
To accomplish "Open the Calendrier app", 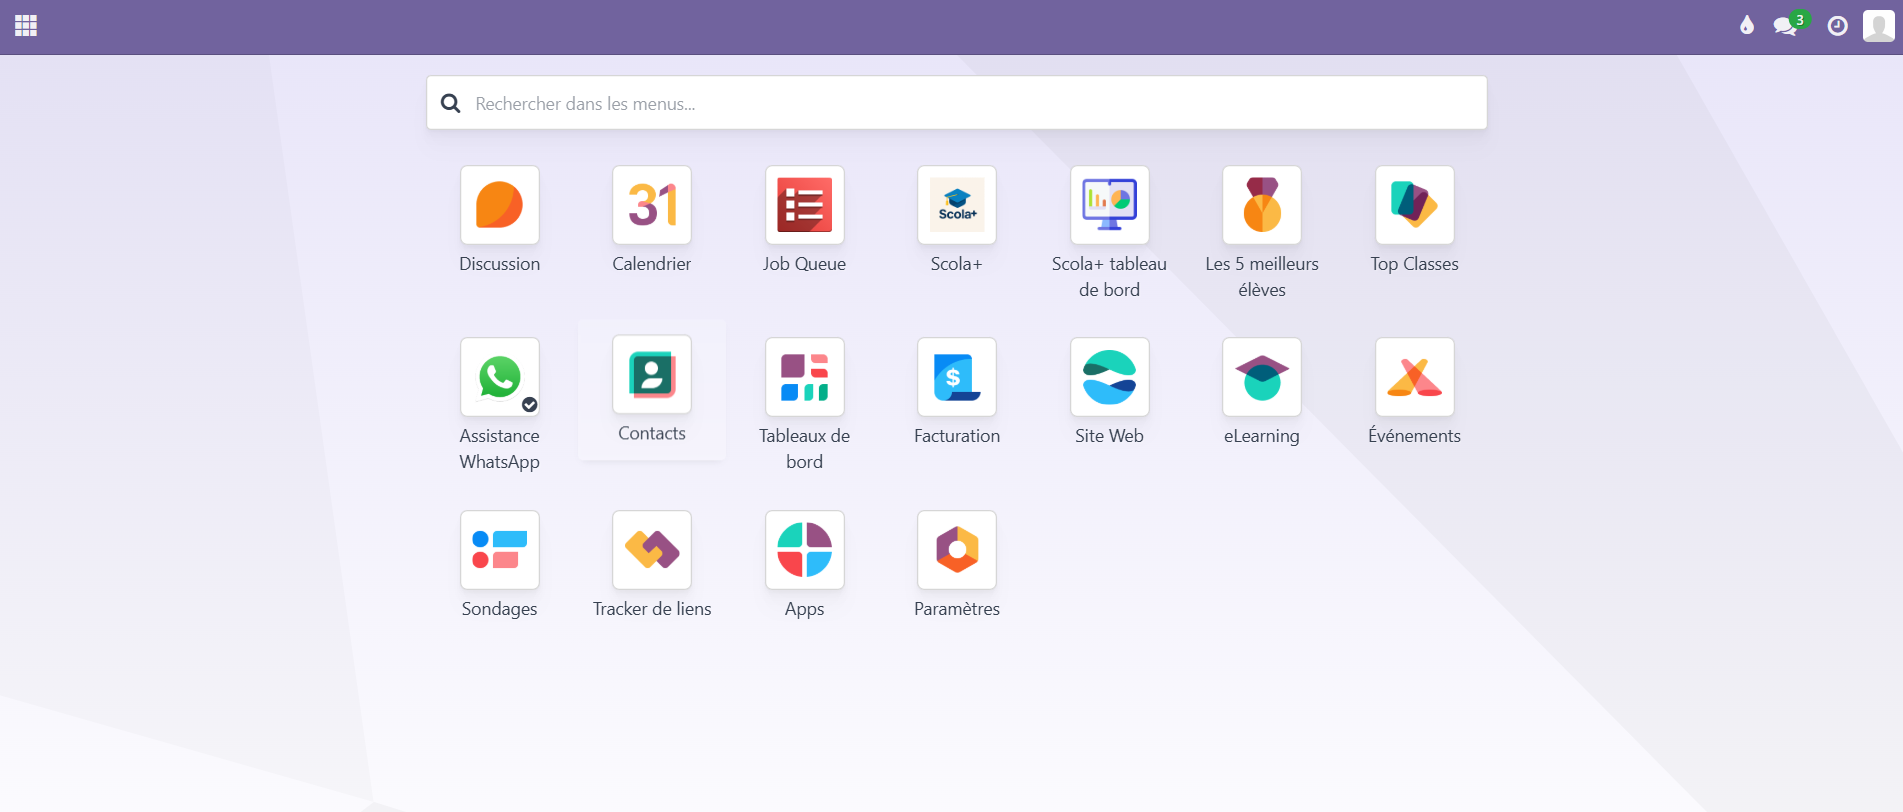I will click(x=652, y=206).
